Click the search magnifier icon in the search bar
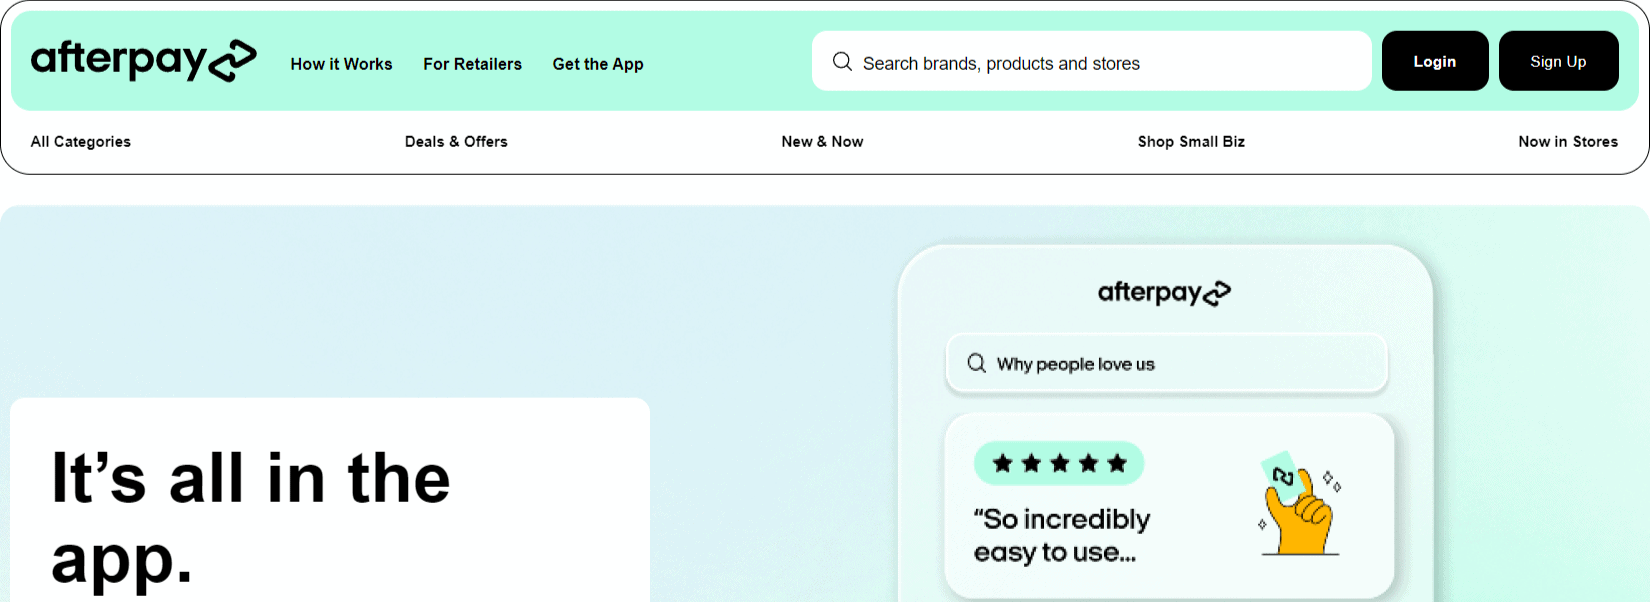This screenshot has width=1650, height=602. click(x=842, y=61)
